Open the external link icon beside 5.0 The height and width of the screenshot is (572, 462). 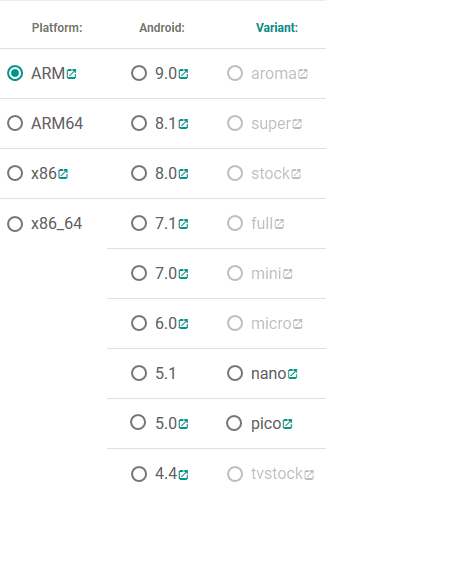coord(183,424)
